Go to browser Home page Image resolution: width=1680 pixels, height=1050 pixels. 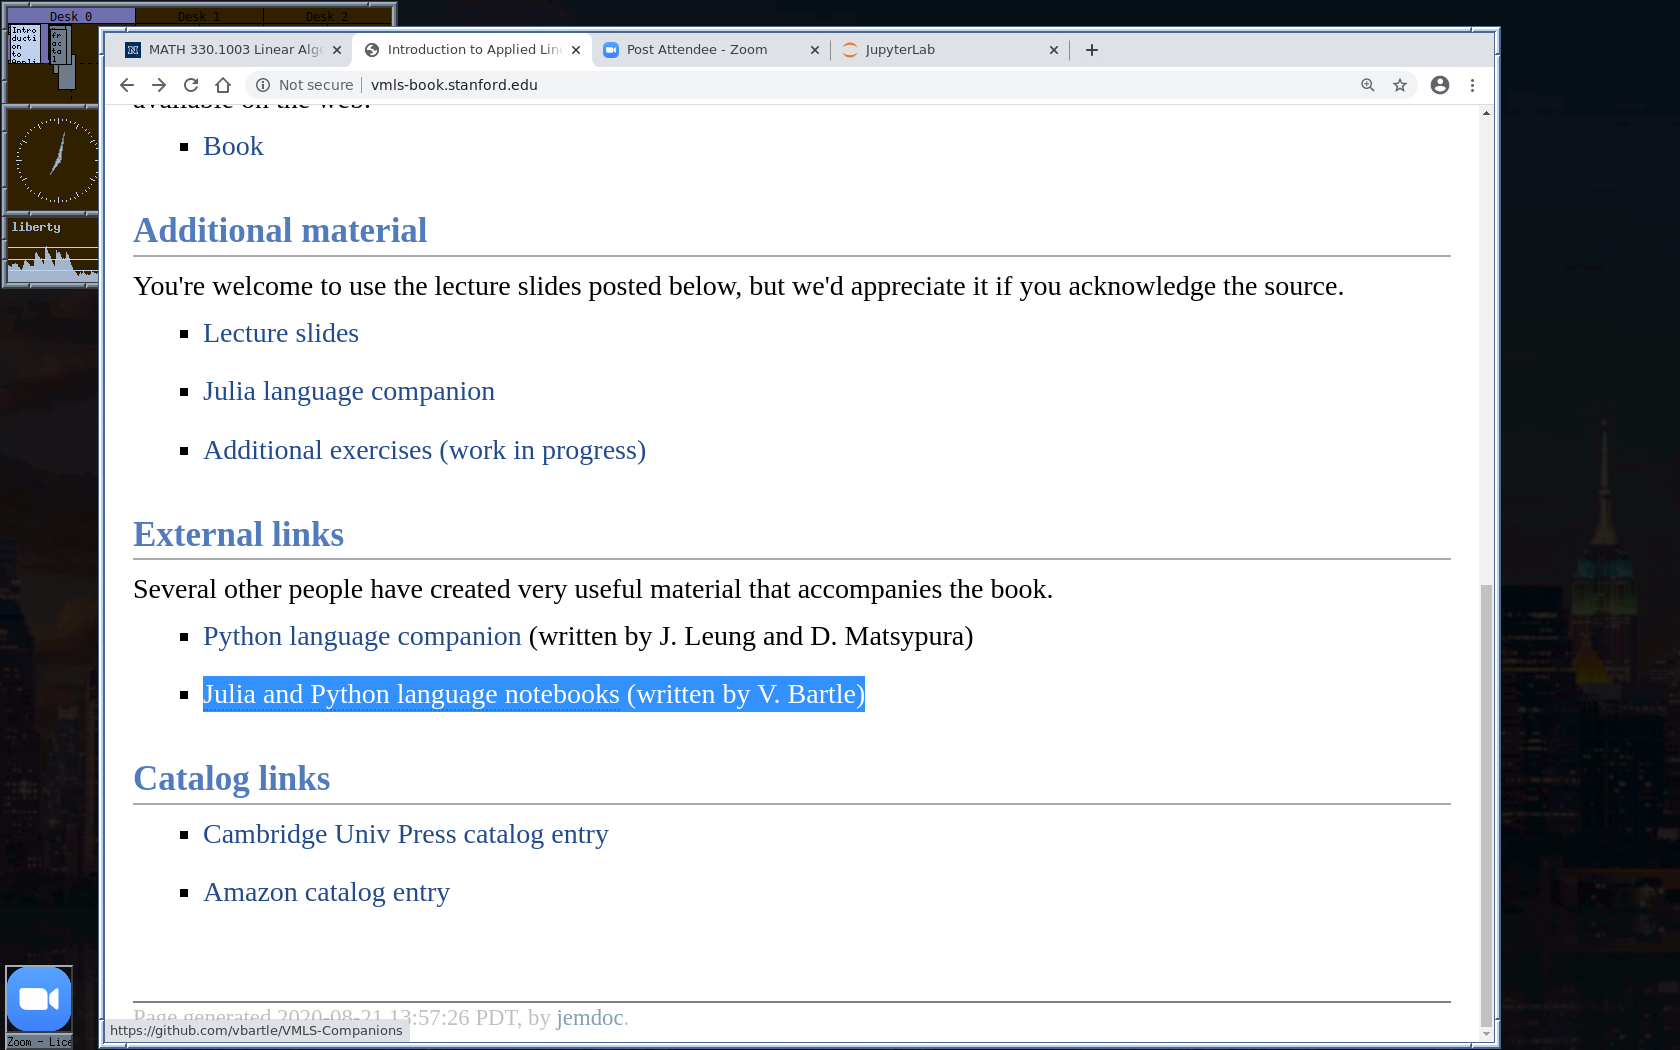[223, 85]
